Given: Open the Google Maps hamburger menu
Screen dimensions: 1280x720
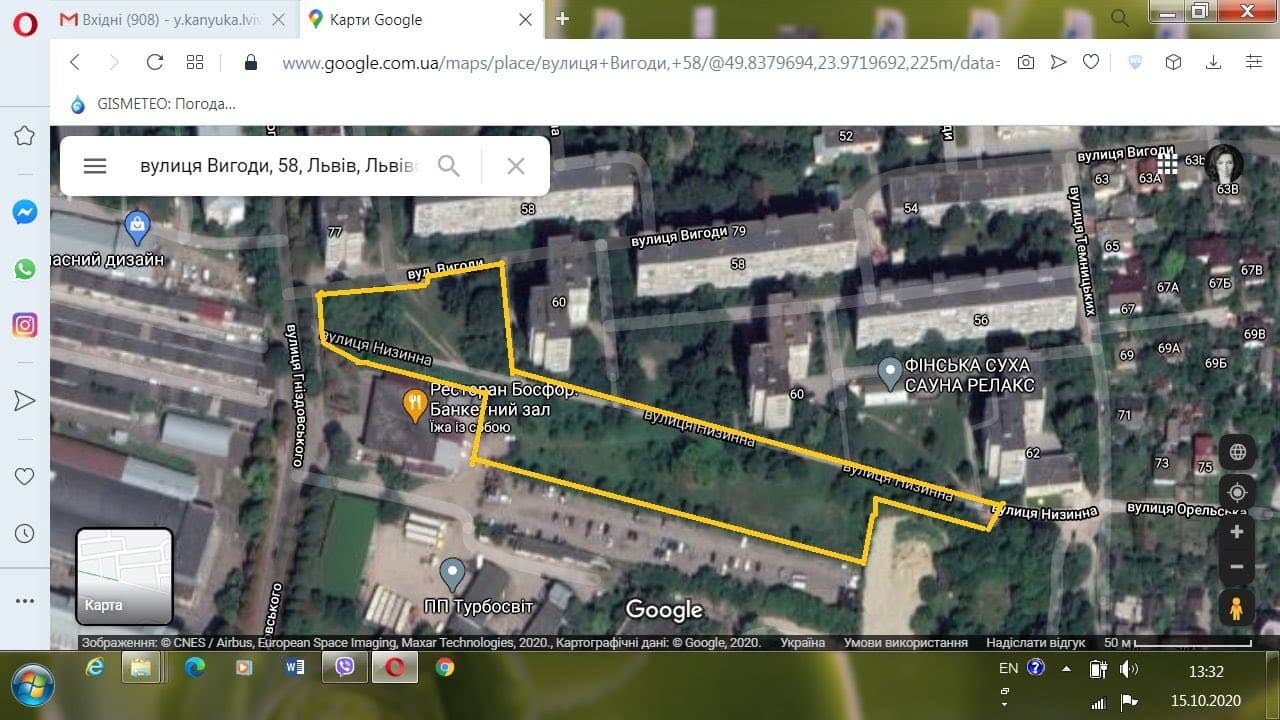Looking at the screenshot, I should click(95, 166).
